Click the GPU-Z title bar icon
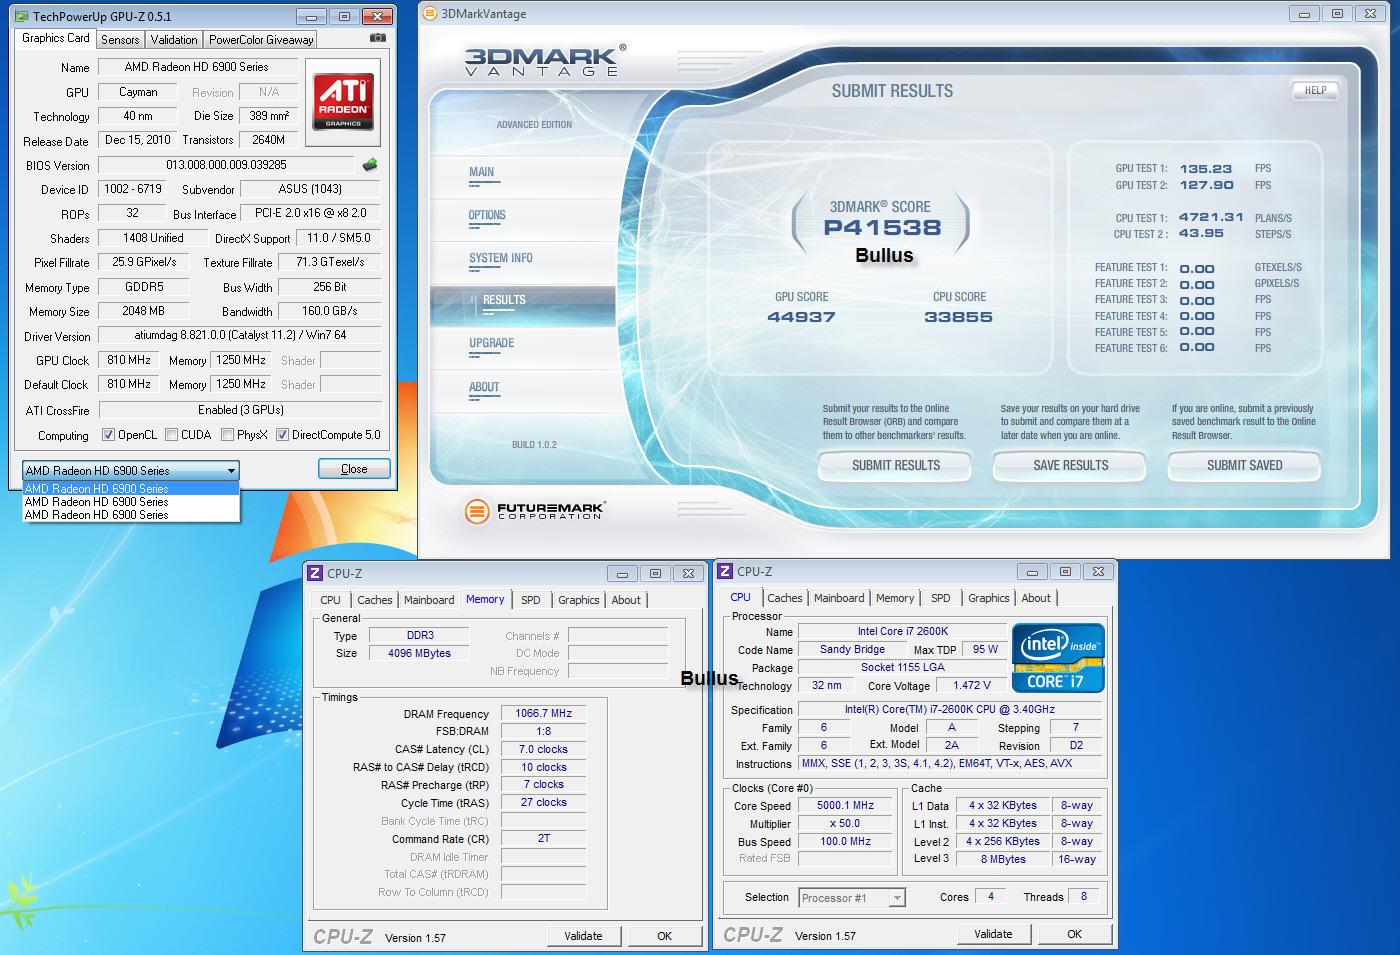 pos(23,16)
